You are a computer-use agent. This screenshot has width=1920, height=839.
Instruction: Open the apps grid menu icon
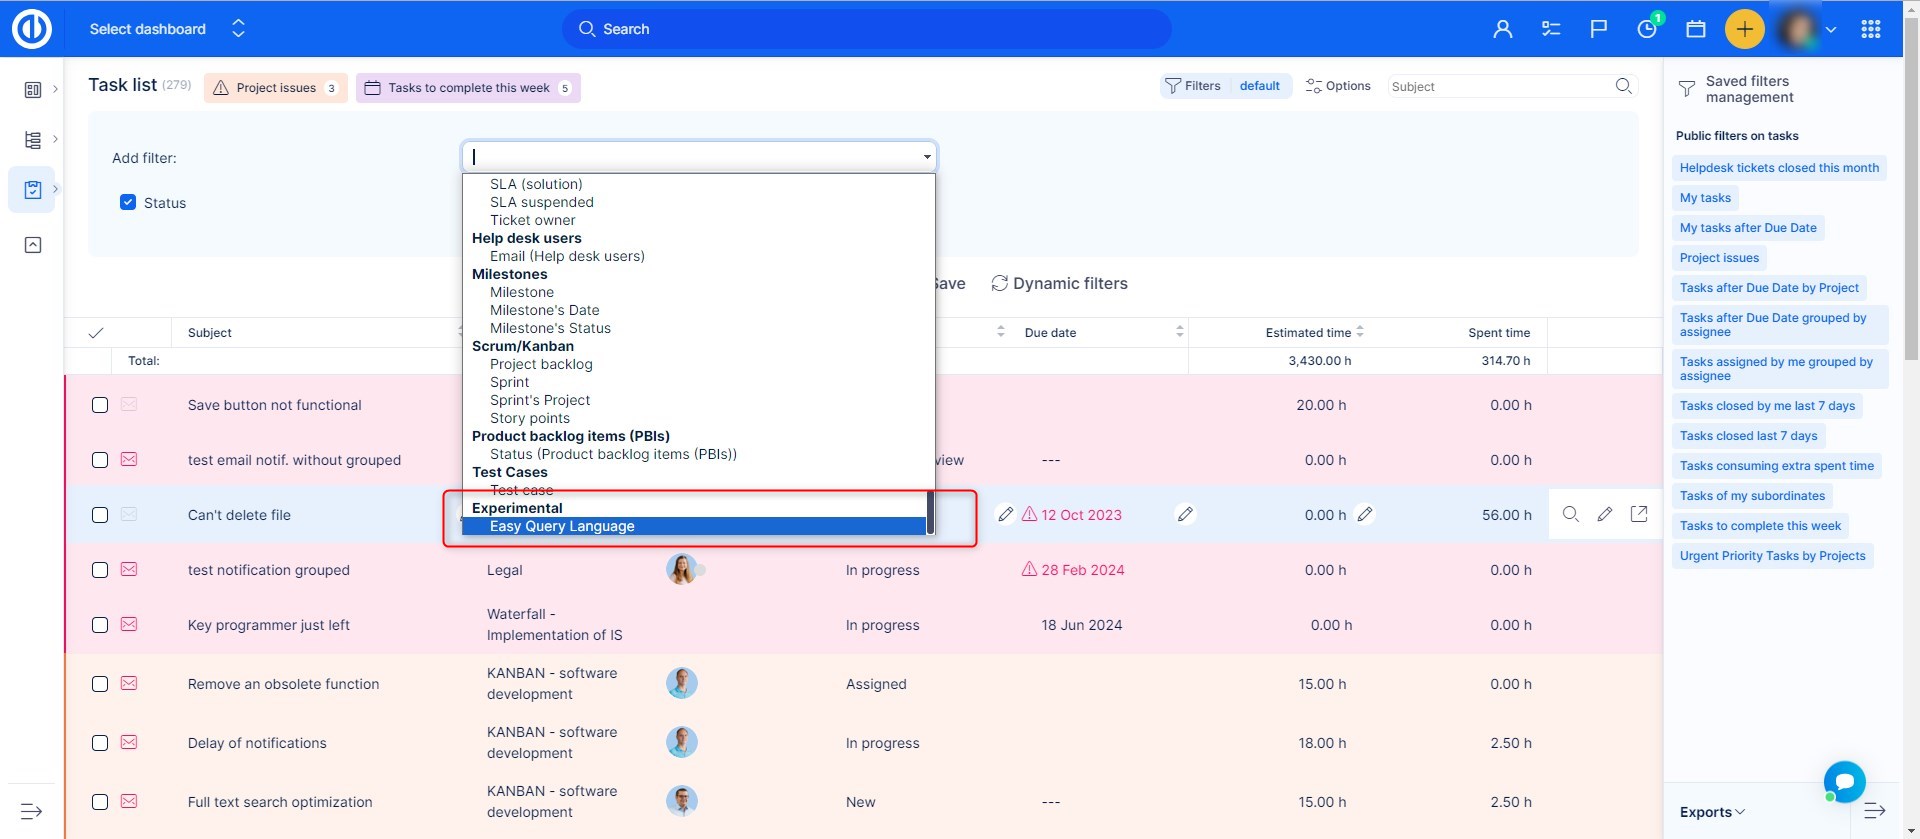click(1870, 29)
